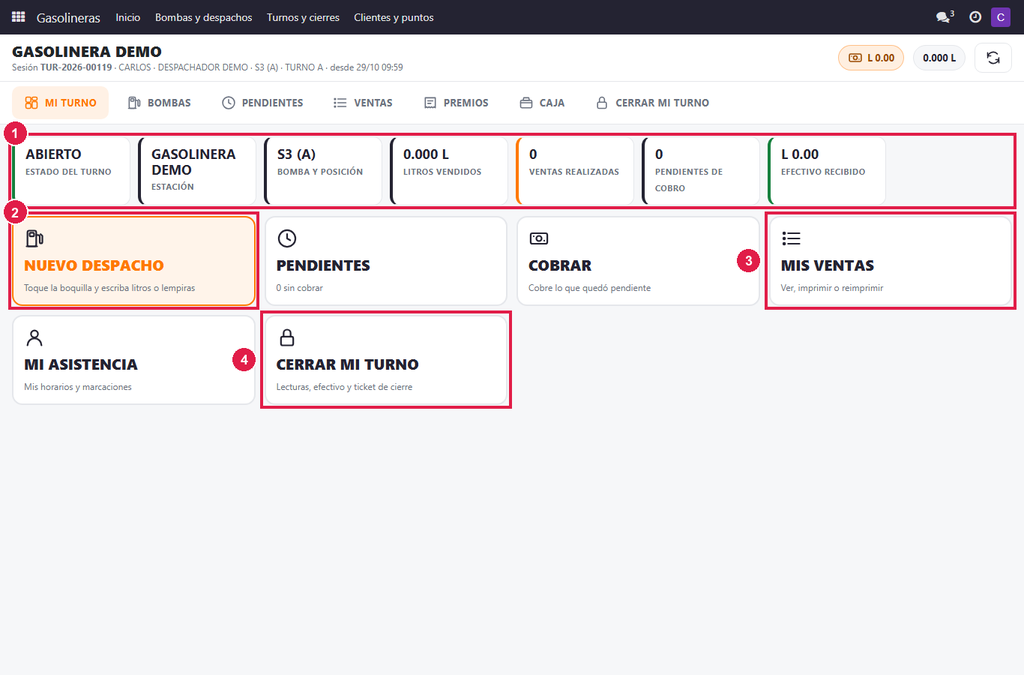Switch to the Bombas tab
Image resolution: width=1024 pixels, height=675 pixels.
(159, 102)
